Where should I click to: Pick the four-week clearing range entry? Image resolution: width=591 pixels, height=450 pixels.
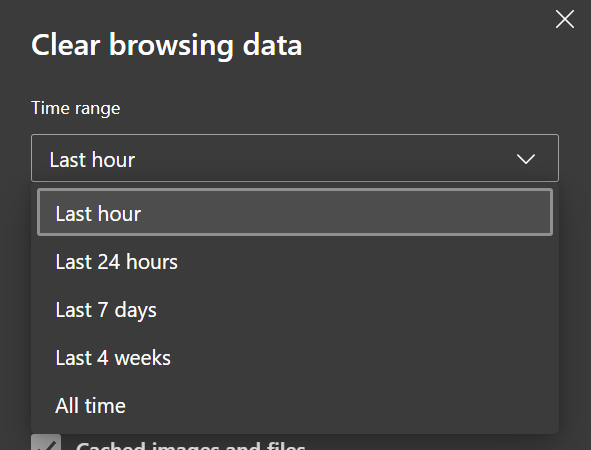click(x=295, y=358)
